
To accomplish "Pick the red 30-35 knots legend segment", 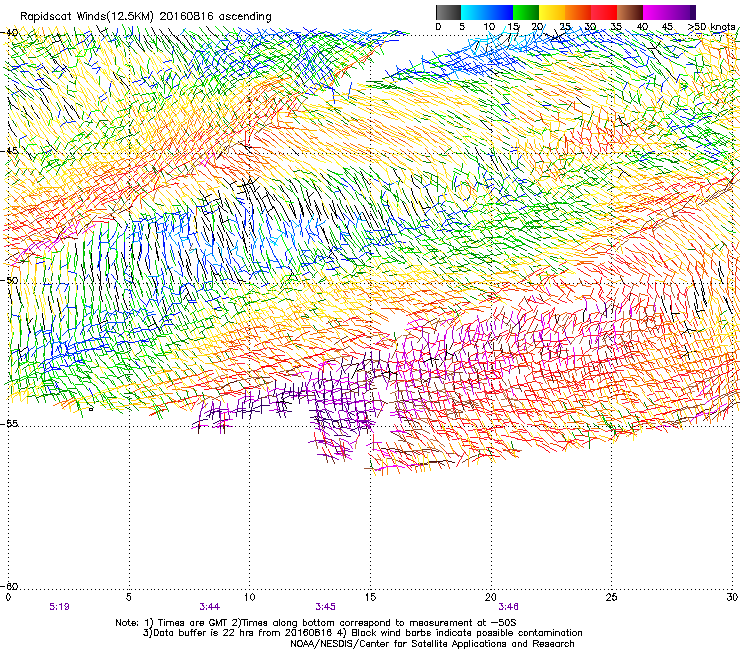I will [604, 12].
